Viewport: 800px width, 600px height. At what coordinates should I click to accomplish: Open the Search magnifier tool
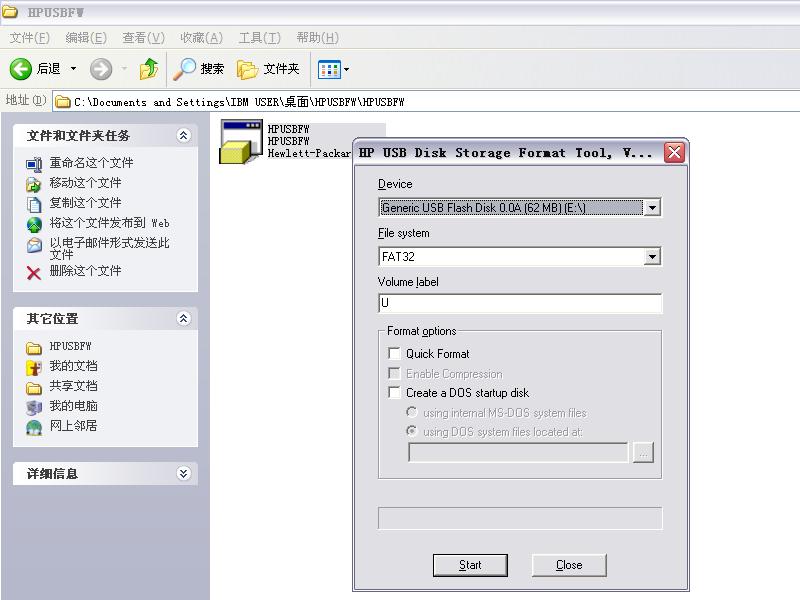click(185, 69)
